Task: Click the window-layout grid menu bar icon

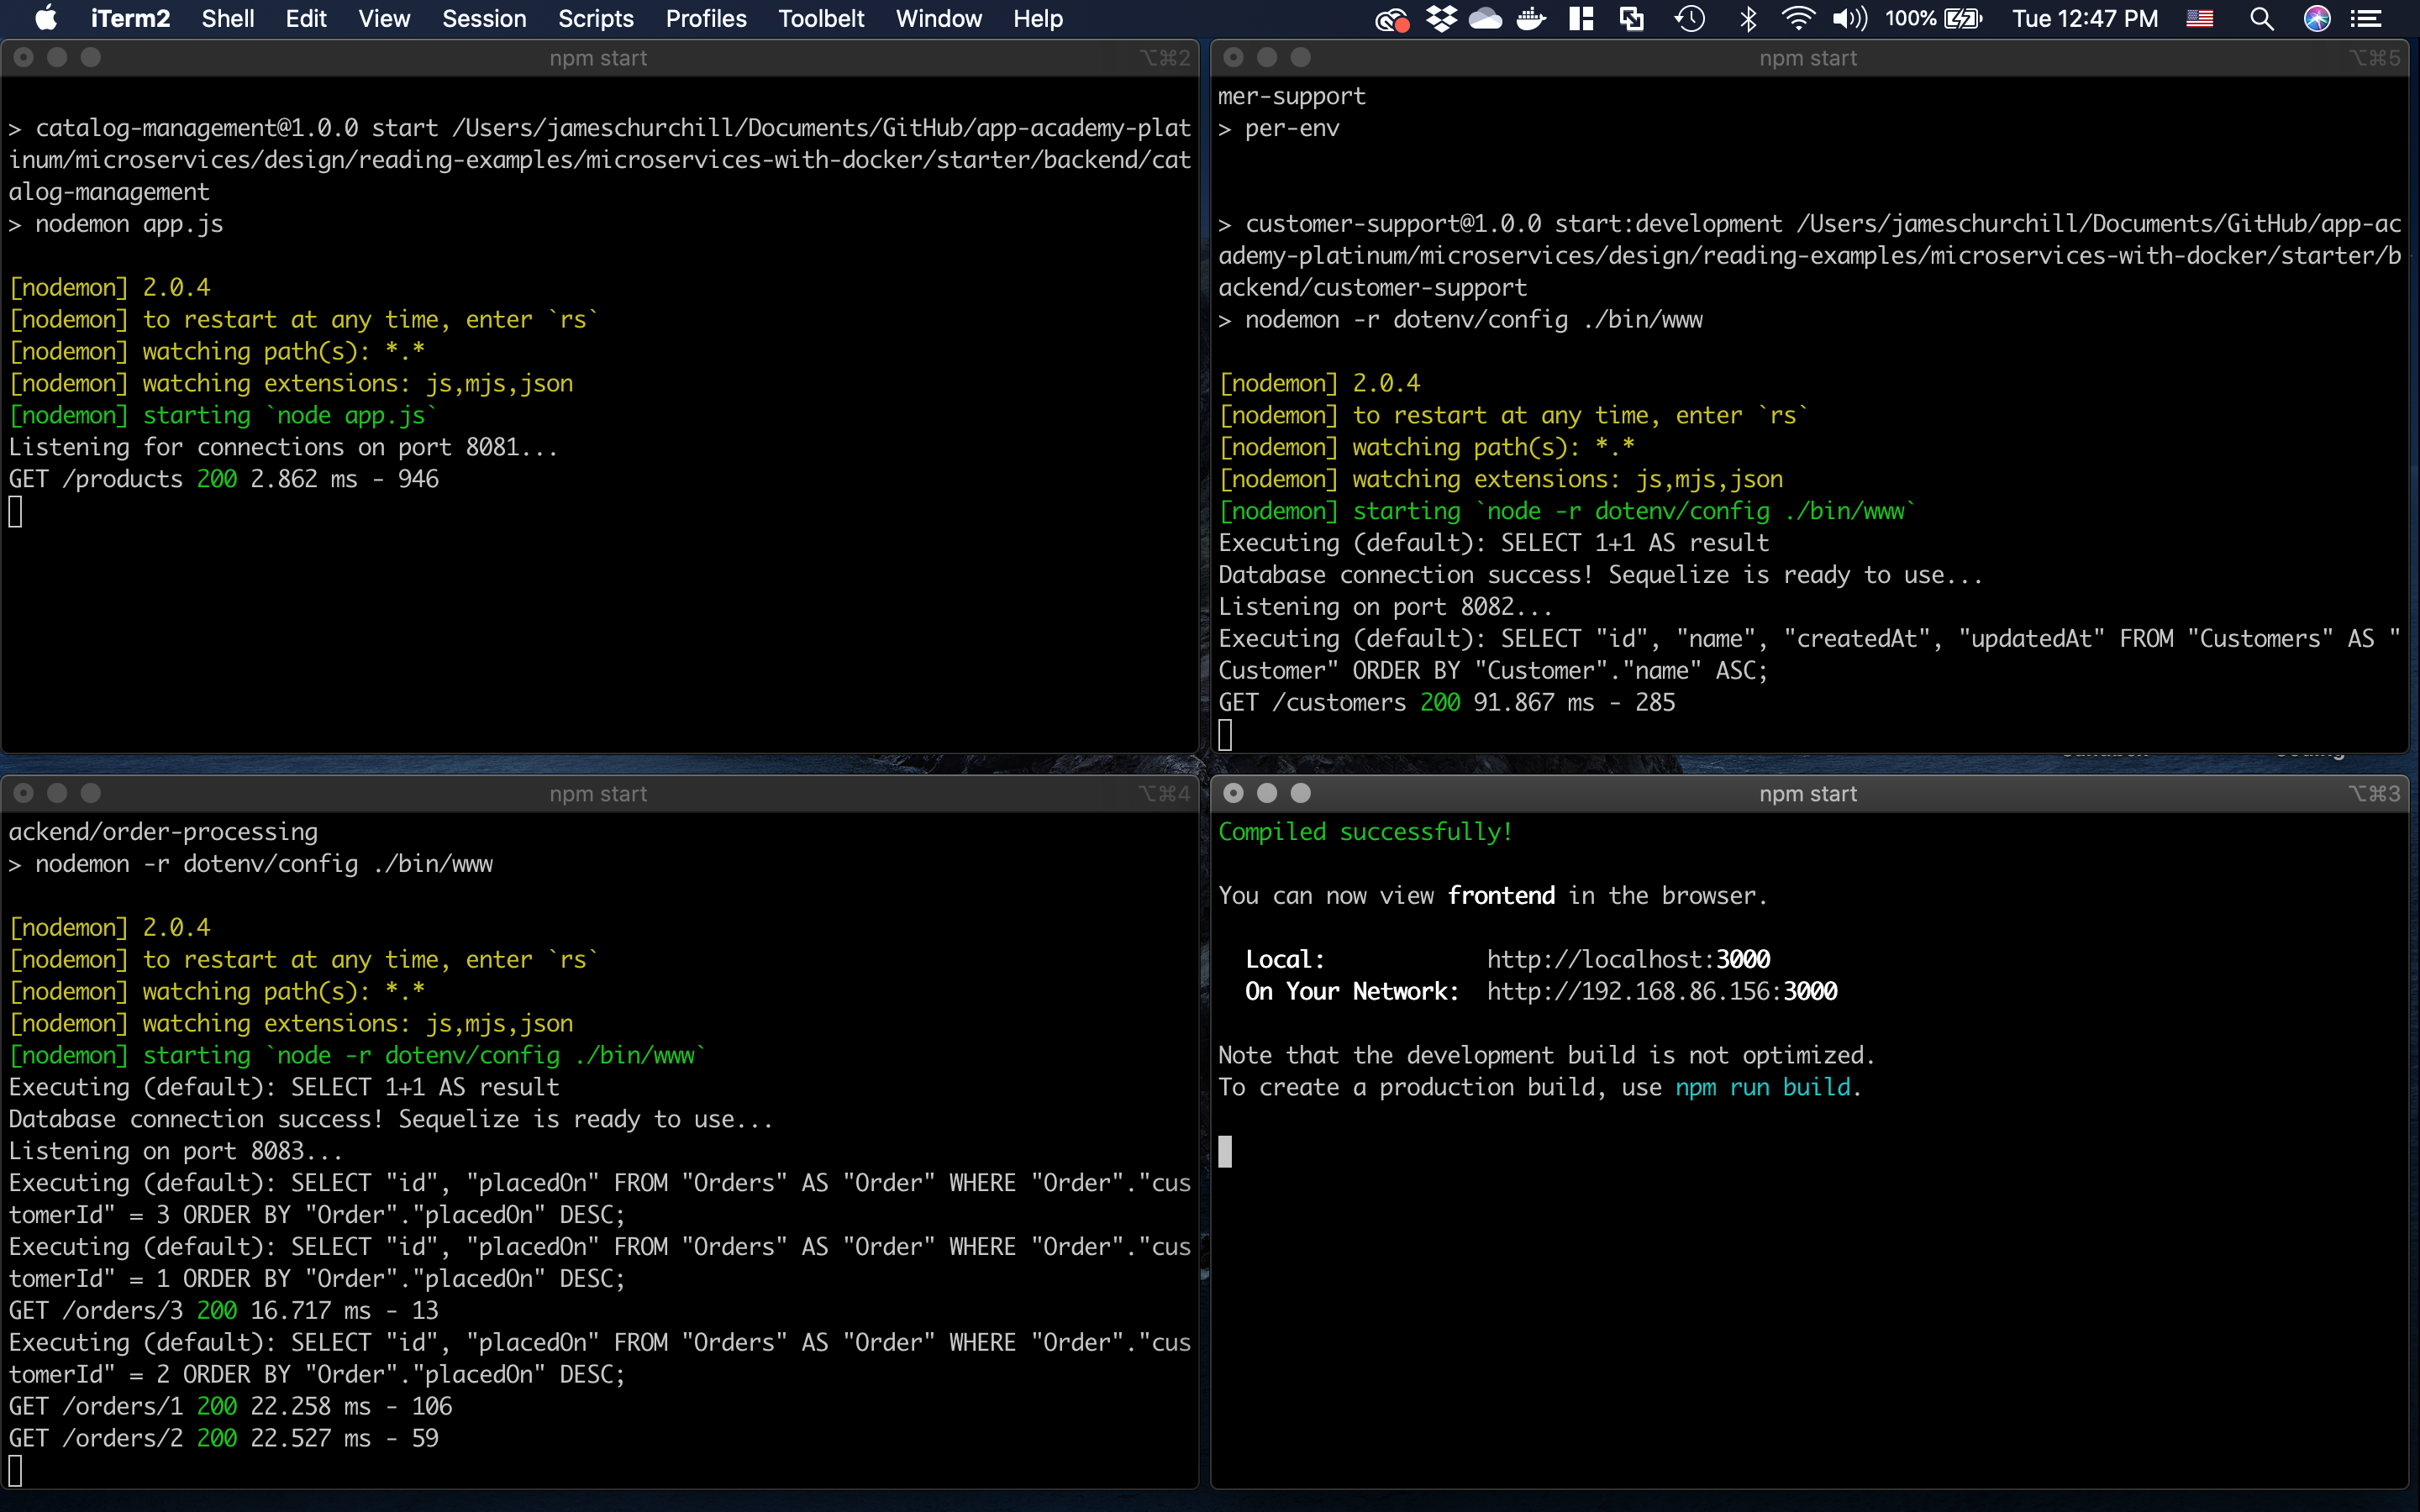Action: [x=1582, y=18]
